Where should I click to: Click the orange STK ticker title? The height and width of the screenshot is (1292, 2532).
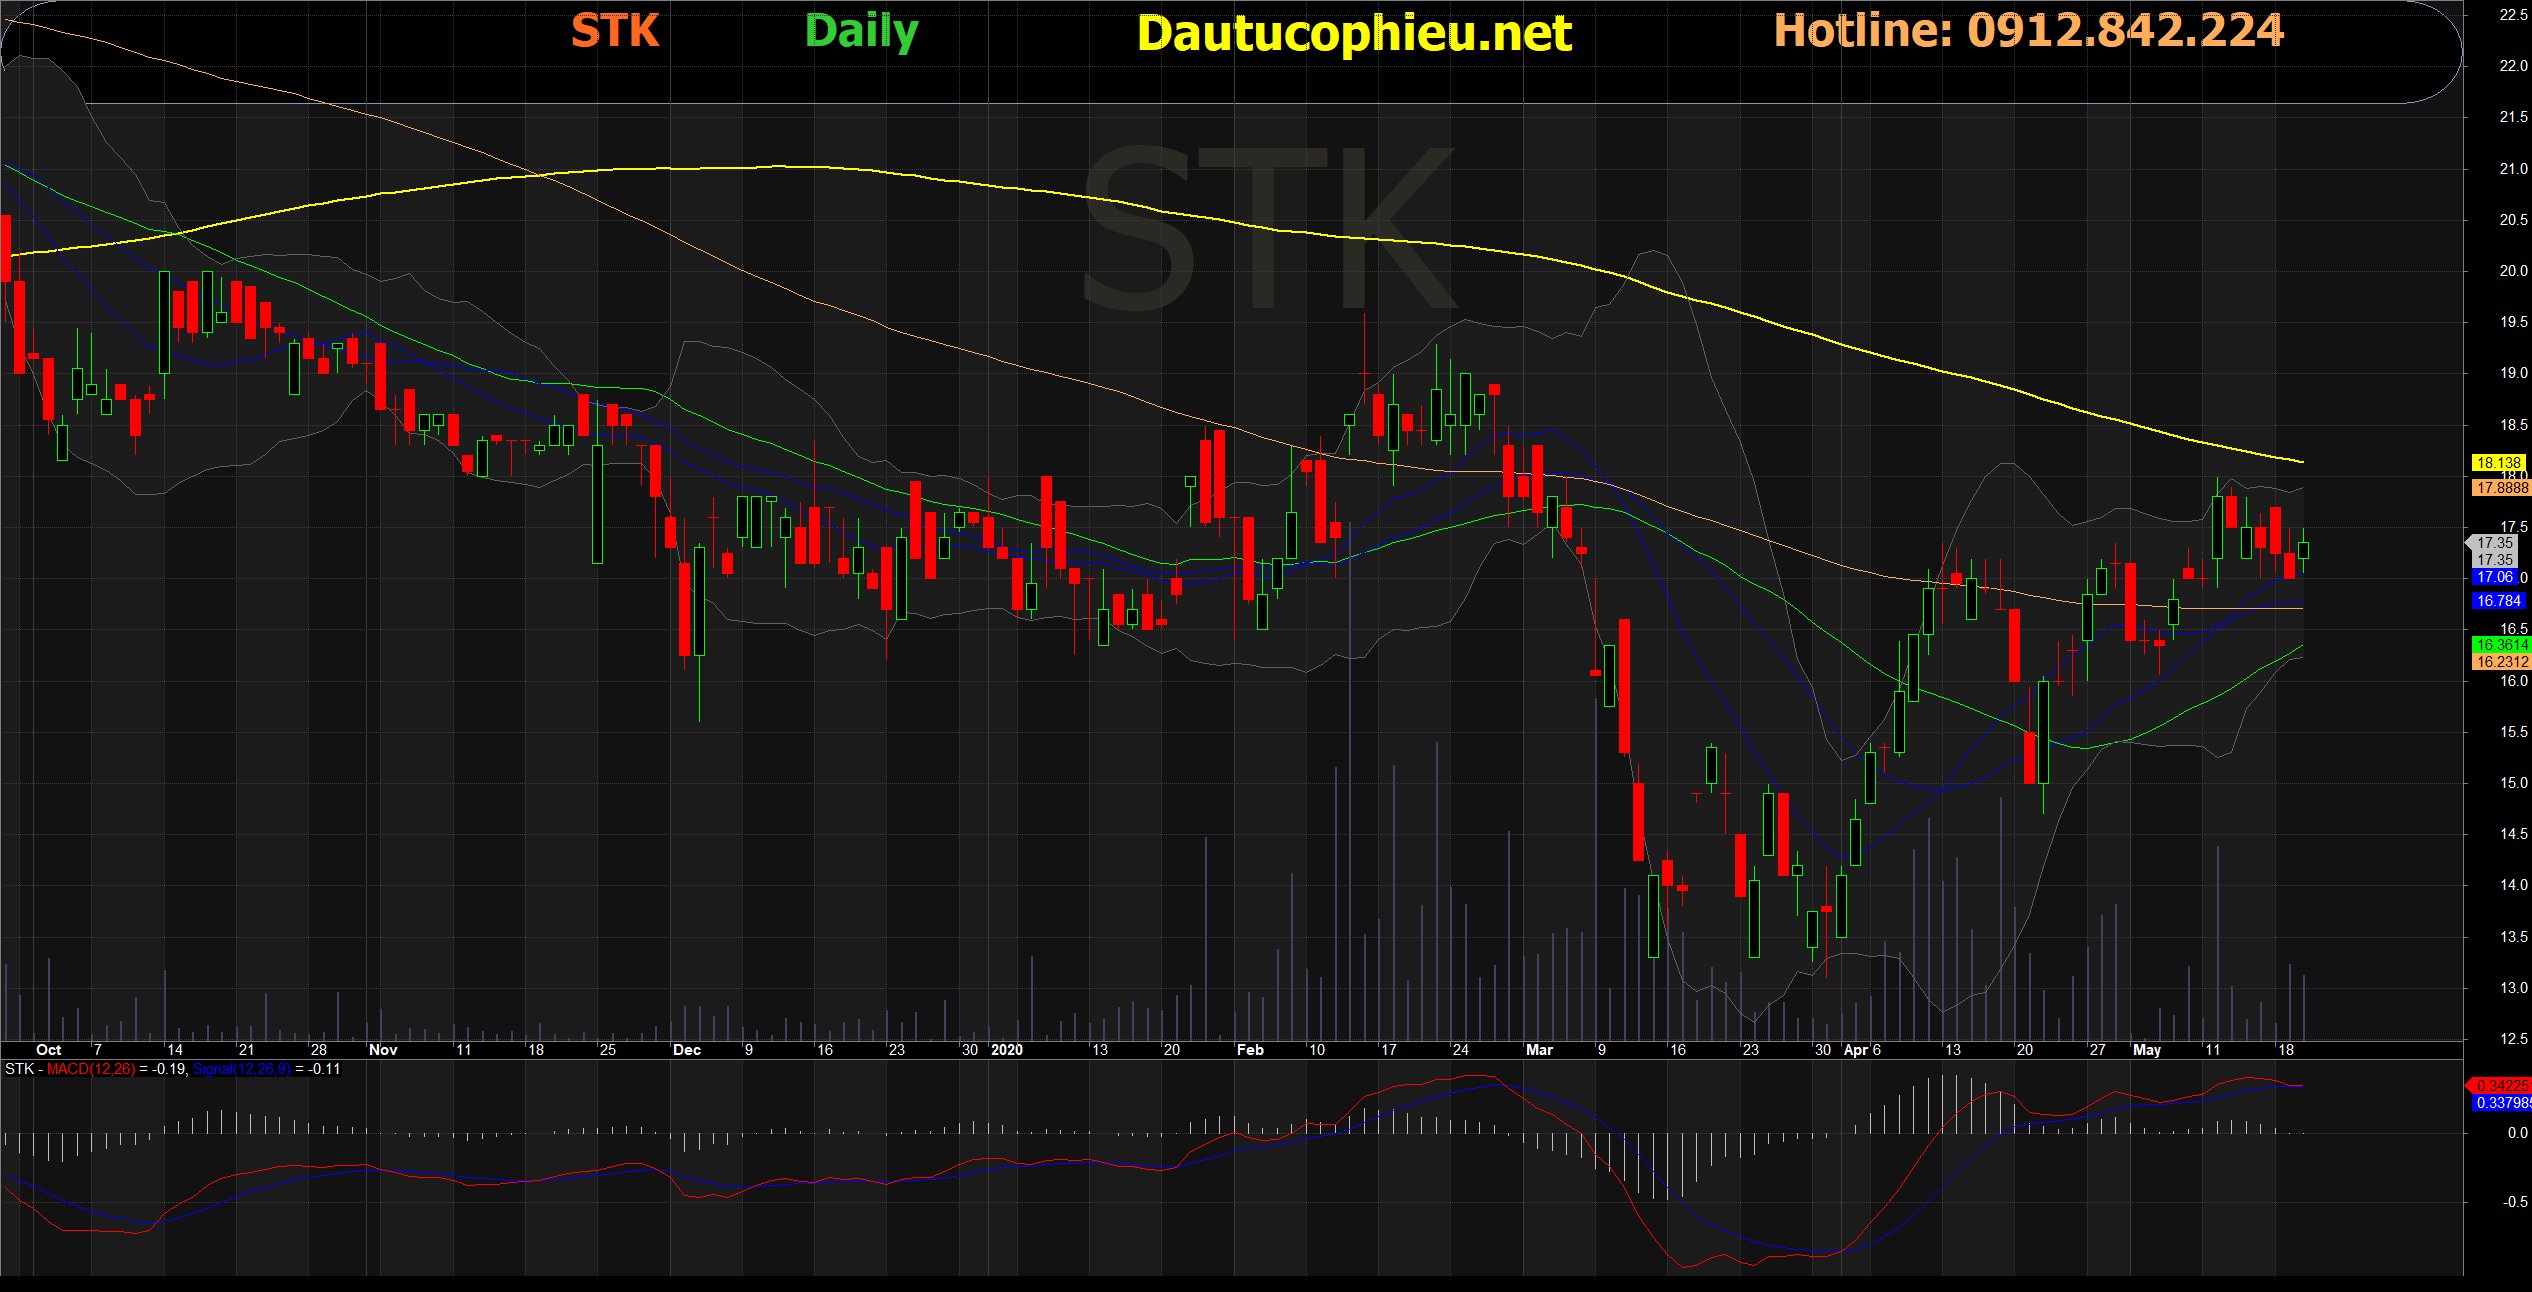pyautogui.click(x=614, y=31)
